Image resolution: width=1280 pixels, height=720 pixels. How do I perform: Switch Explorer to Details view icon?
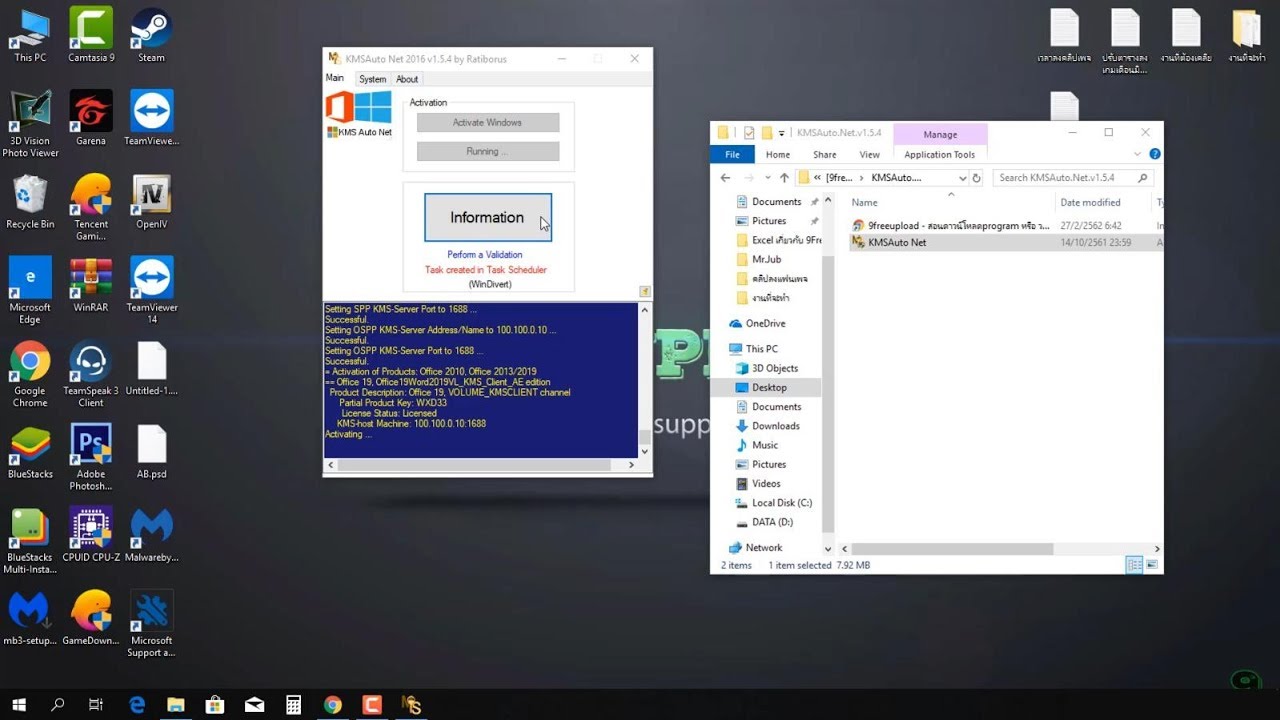pyautogui.click(x=1134, y=565)
